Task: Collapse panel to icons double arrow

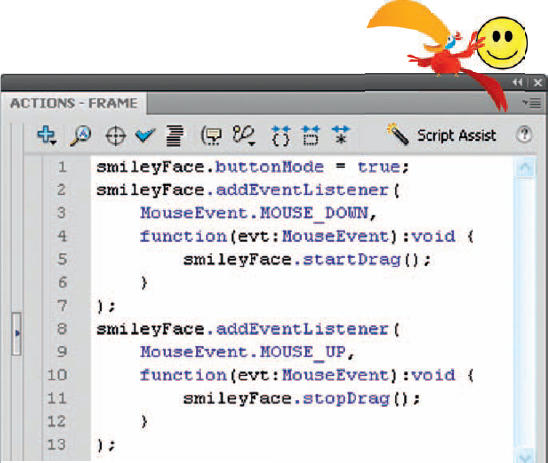Action: click(518, 82)
